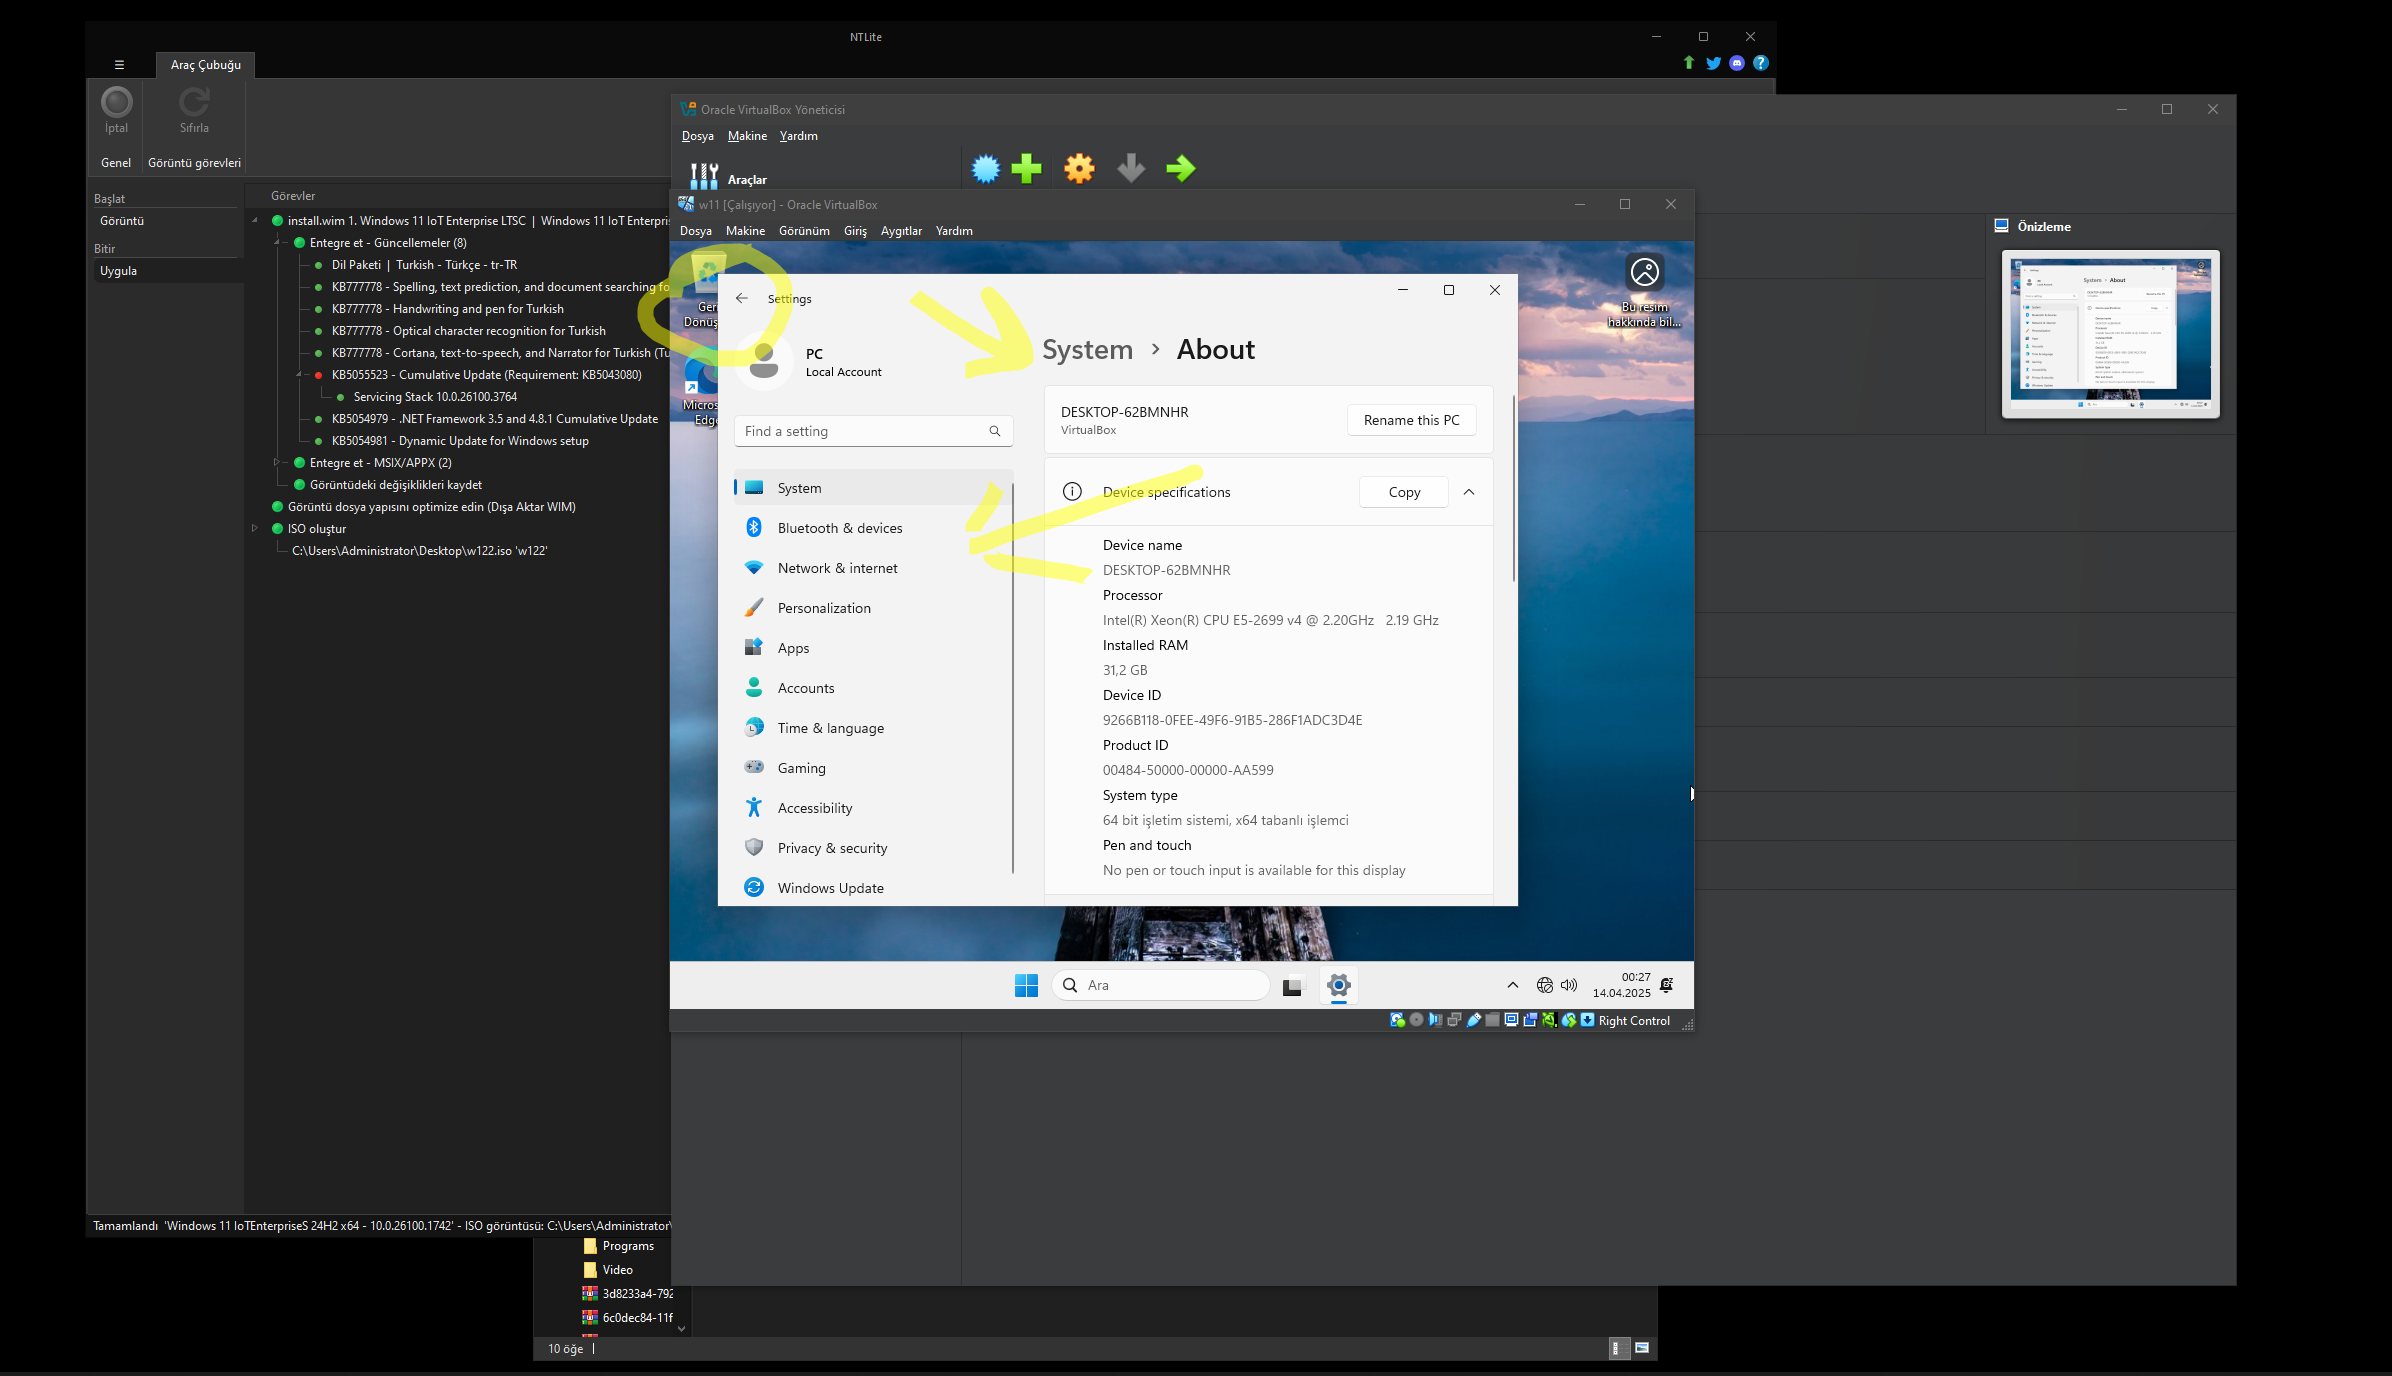Select 'Görüntüdeki değişiklikleri kaydet' row
The height and width of the screenshot is (1376, 2392).
[x=395, y=485]
